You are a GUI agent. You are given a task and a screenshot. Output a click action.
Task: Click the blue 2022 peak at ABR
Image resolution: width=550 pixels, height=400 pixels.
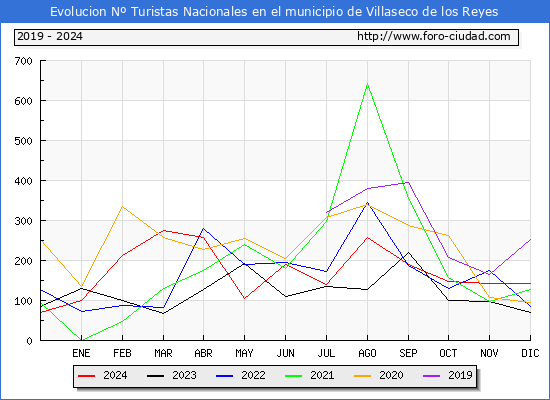pos(203,228)
